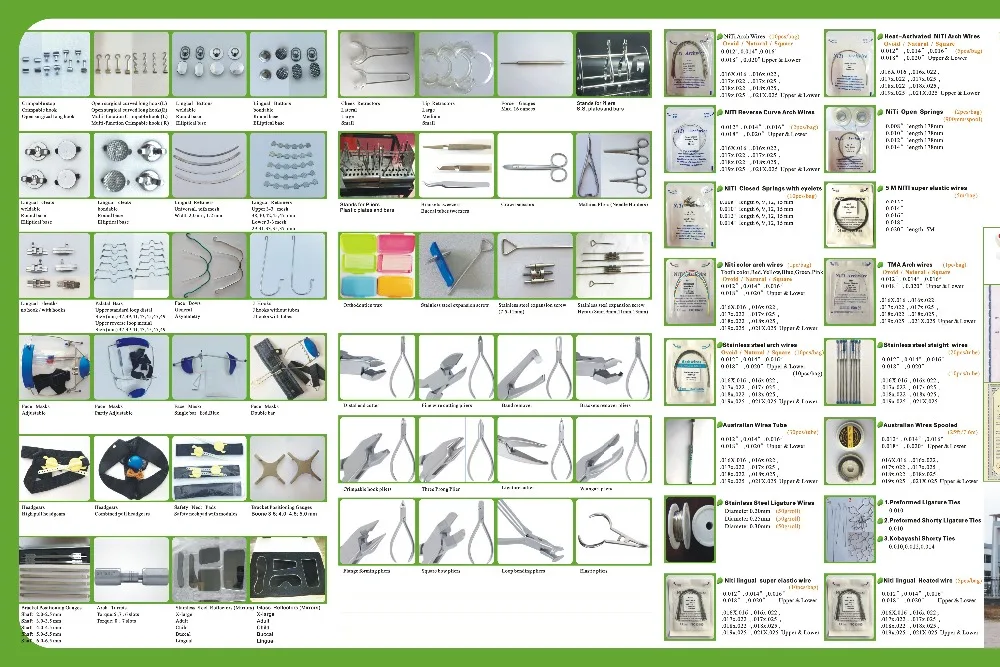This screenshot has height=667, width=1000.
Task: Select the colorful orthodontic wax boxes photo
Action: pyautogui.click(x=377, y=266)
